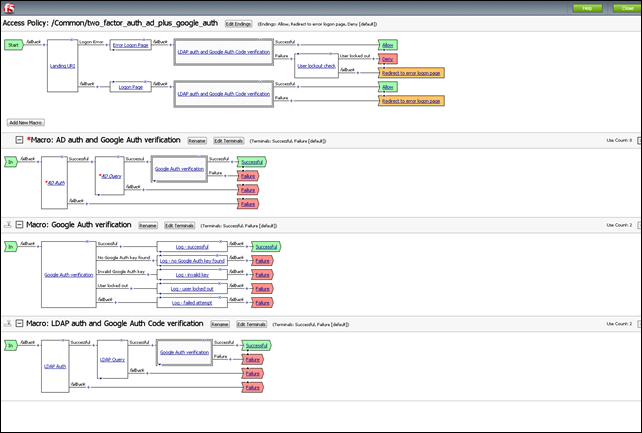Click the Successful terminal in the Google Auth macro
642x433 pixels.
pos(266,246)
